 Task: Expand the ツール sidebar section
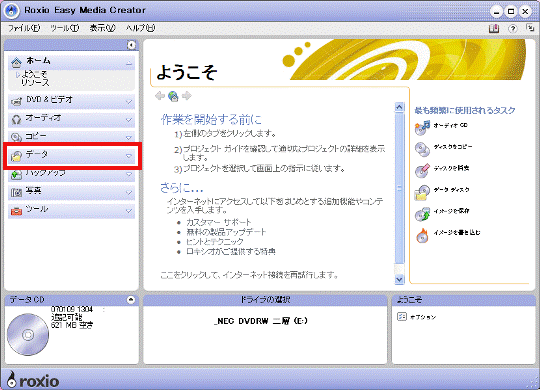pos(129,211)
